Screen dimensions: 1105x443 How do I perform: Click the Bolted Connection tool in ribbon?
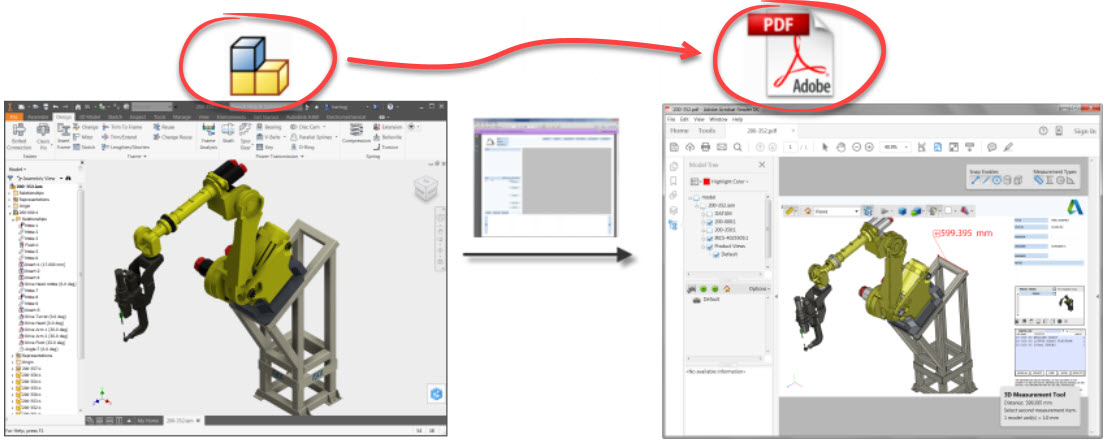pos(19,136)
